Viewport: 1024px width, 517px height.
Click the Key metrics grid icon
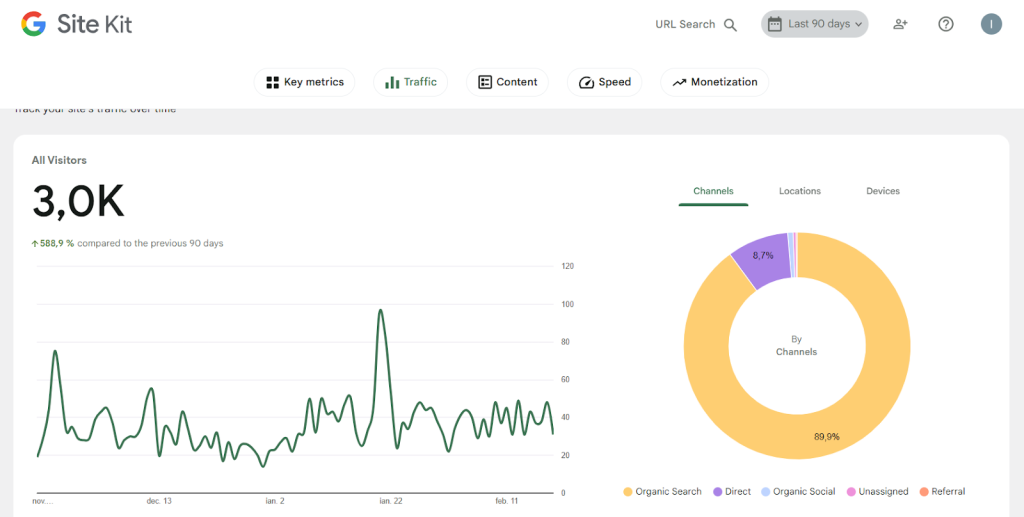click(x=272, y=82)
